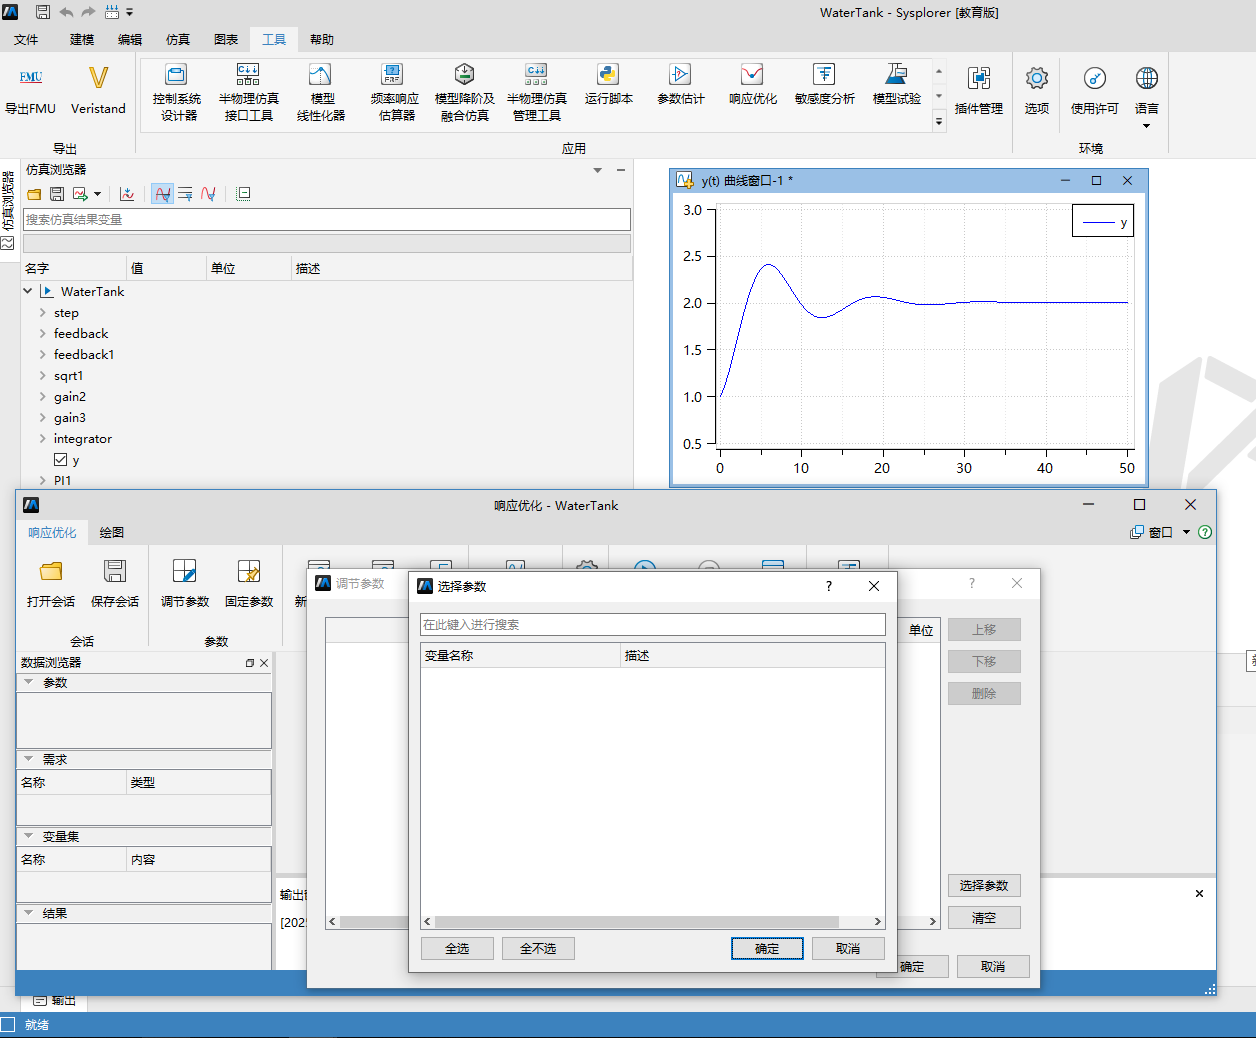
Task: Open 半物理仿真接口工具
Action: pos(248,92)
